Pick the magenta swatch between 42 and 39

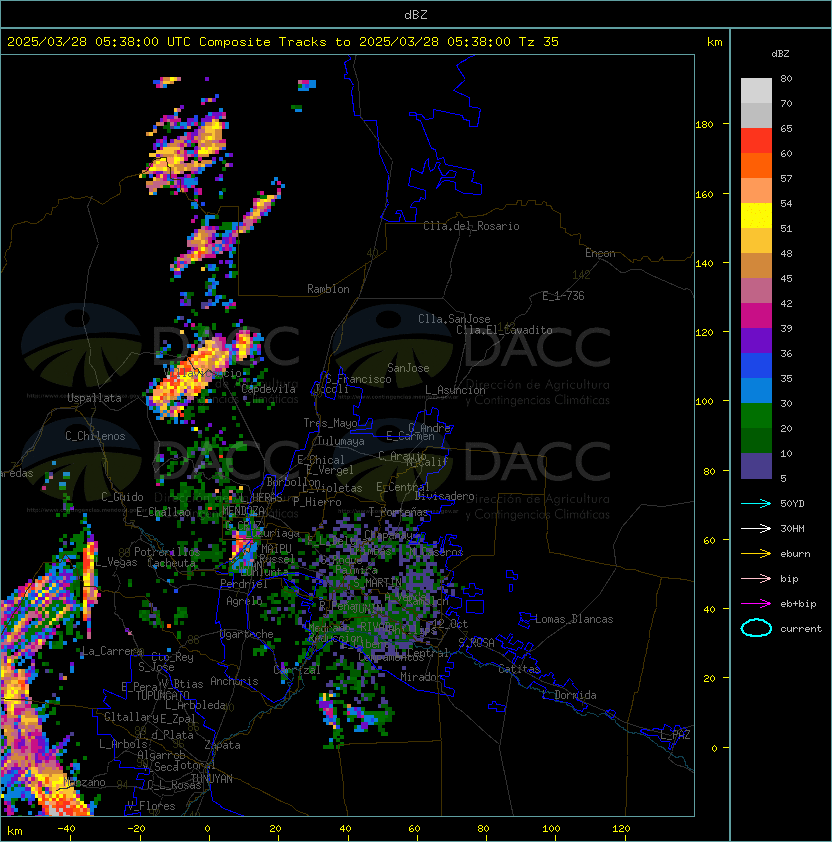(756, 315)
